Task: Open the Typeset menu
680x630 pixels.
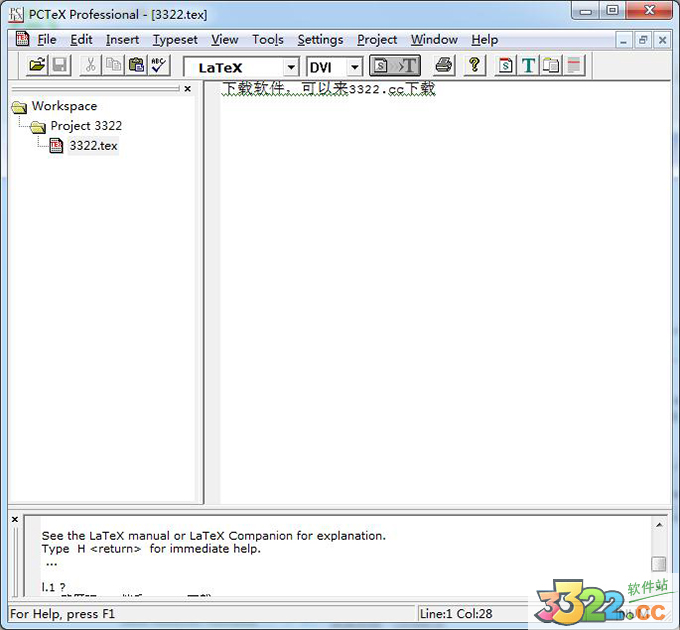Action: [x=175, y=40]
